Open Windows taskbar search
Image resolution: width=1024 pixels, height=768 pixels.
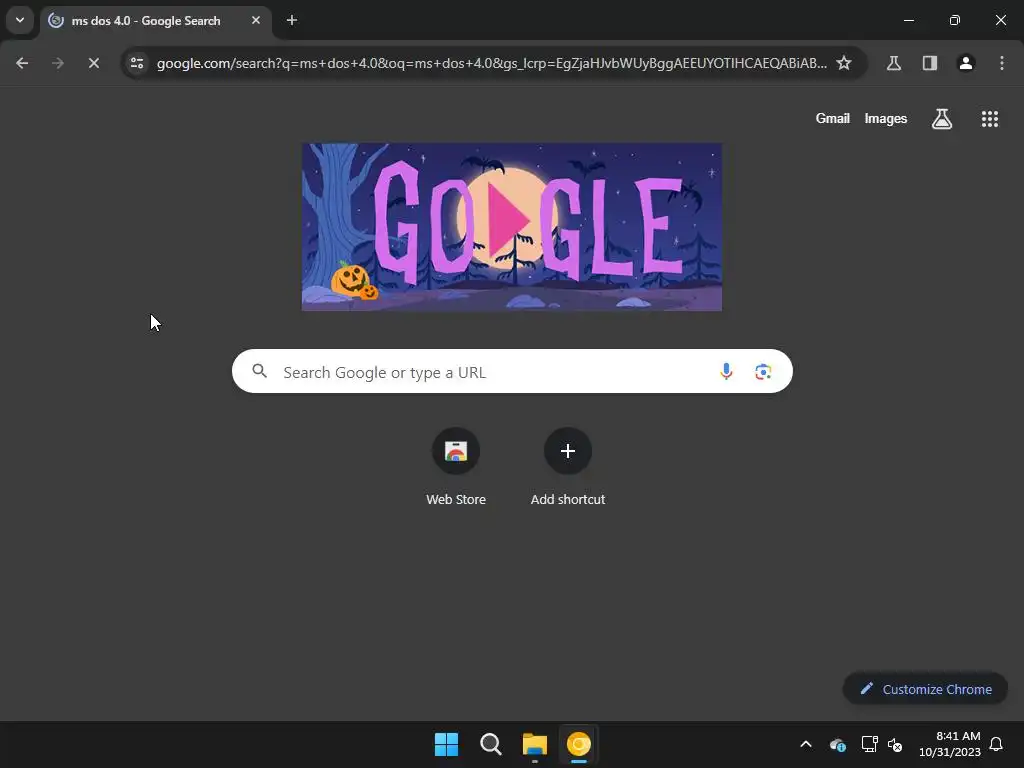[x=490, y=744]
